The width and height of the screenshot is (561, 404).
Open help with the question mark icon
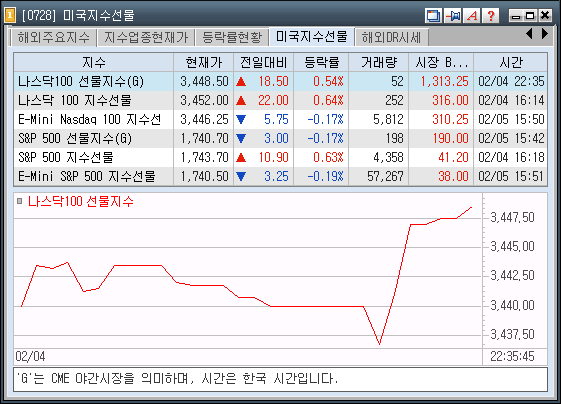pos(491,15)
